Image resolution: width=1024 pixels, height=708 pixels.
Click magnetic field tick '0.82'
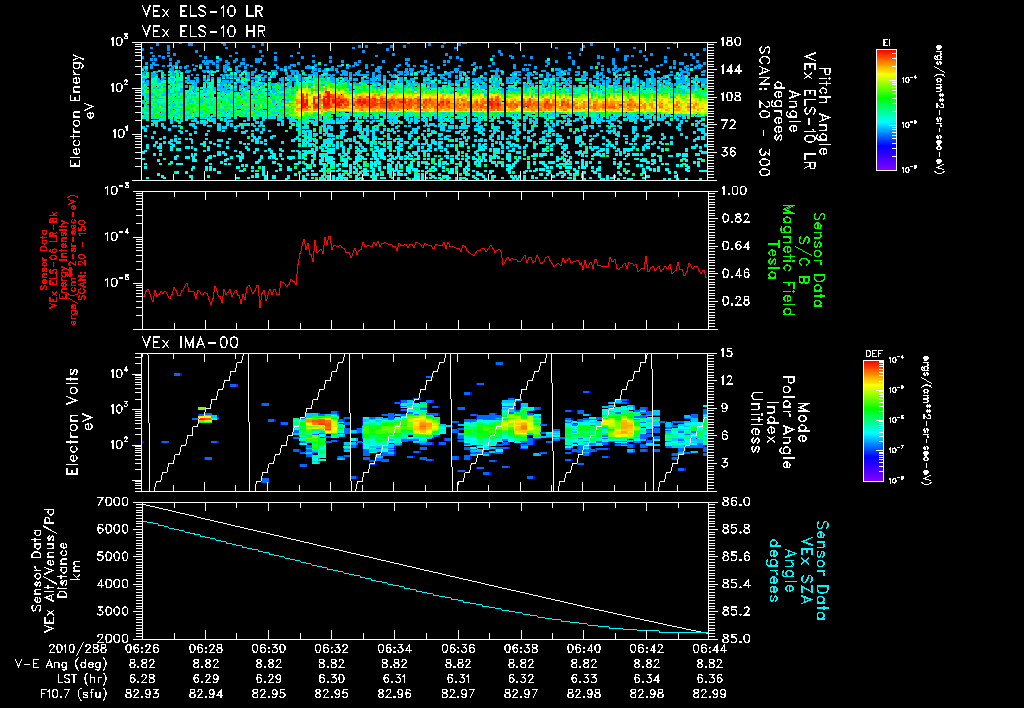(736, 218)
